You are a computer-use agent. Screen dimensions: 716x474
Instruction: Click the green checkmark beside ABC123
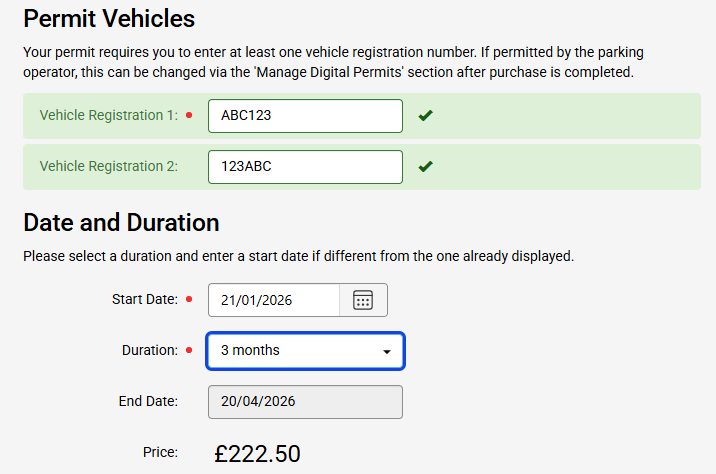coord(425,116)
